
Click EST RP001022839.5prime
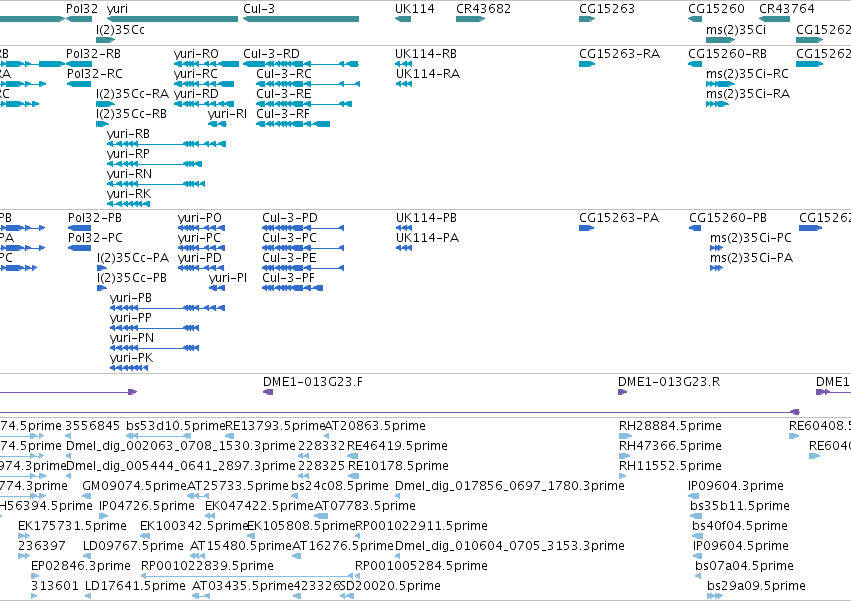tap(207, 566)
